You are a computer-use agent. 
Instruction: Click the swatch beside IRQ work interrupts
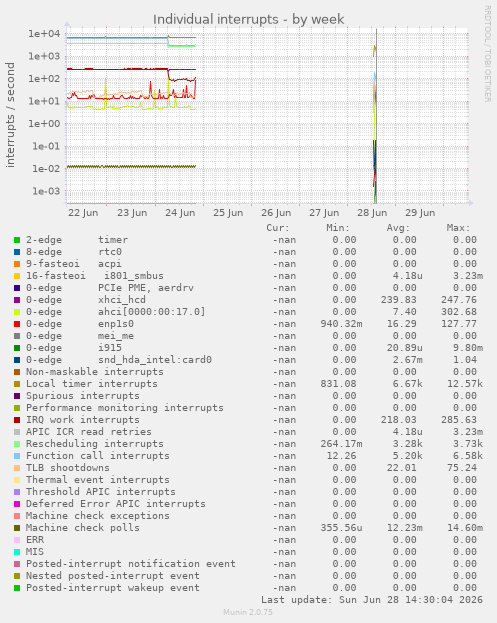[x=17, y=420]
